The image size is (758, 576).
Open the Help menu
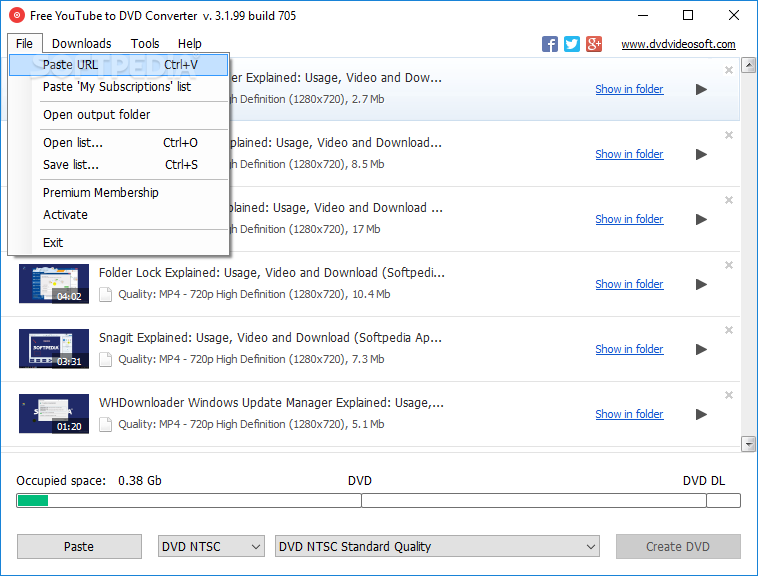tap(190, 43)
